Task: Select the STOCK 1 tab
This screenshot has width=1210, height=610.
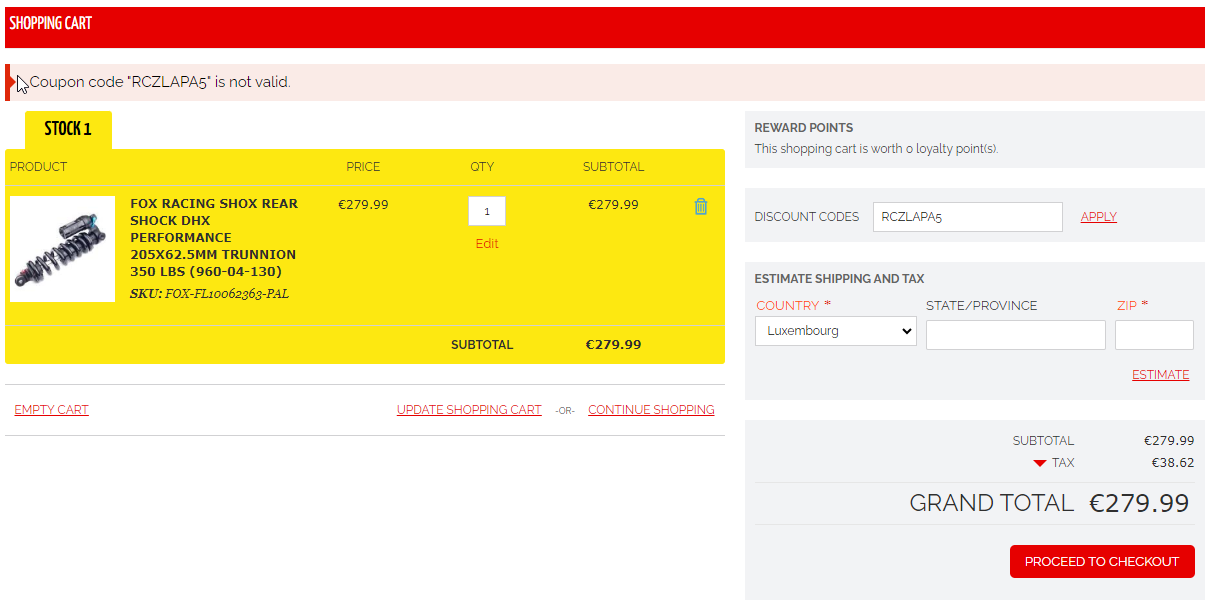Action: (68, 129)
